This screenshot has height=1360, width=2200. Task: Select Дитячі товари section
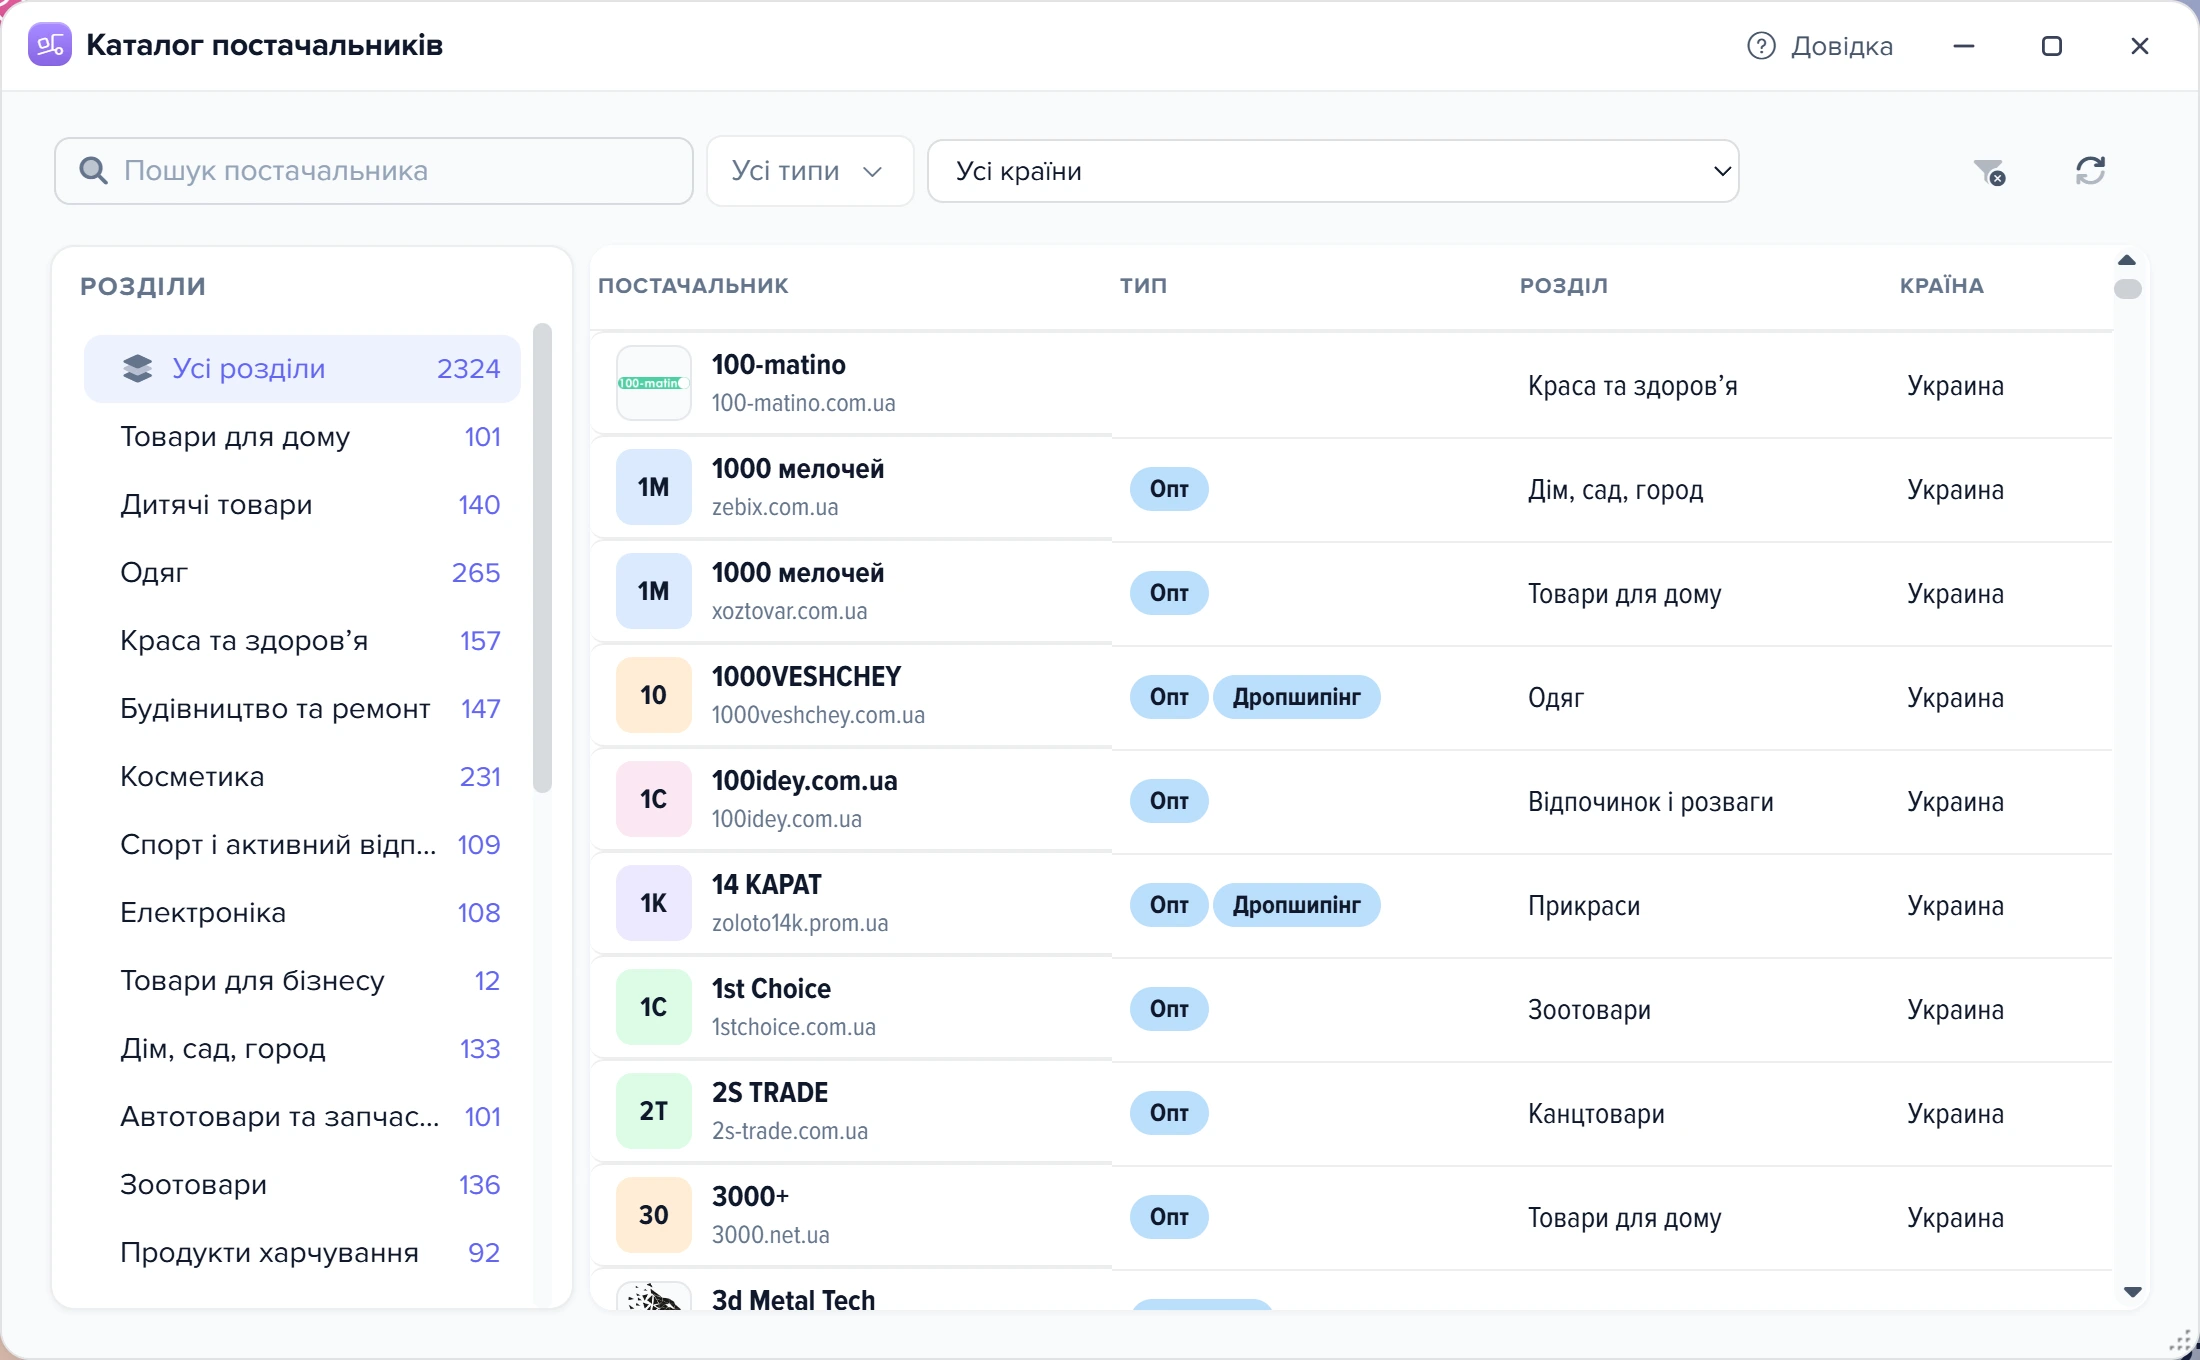[302, 505]
